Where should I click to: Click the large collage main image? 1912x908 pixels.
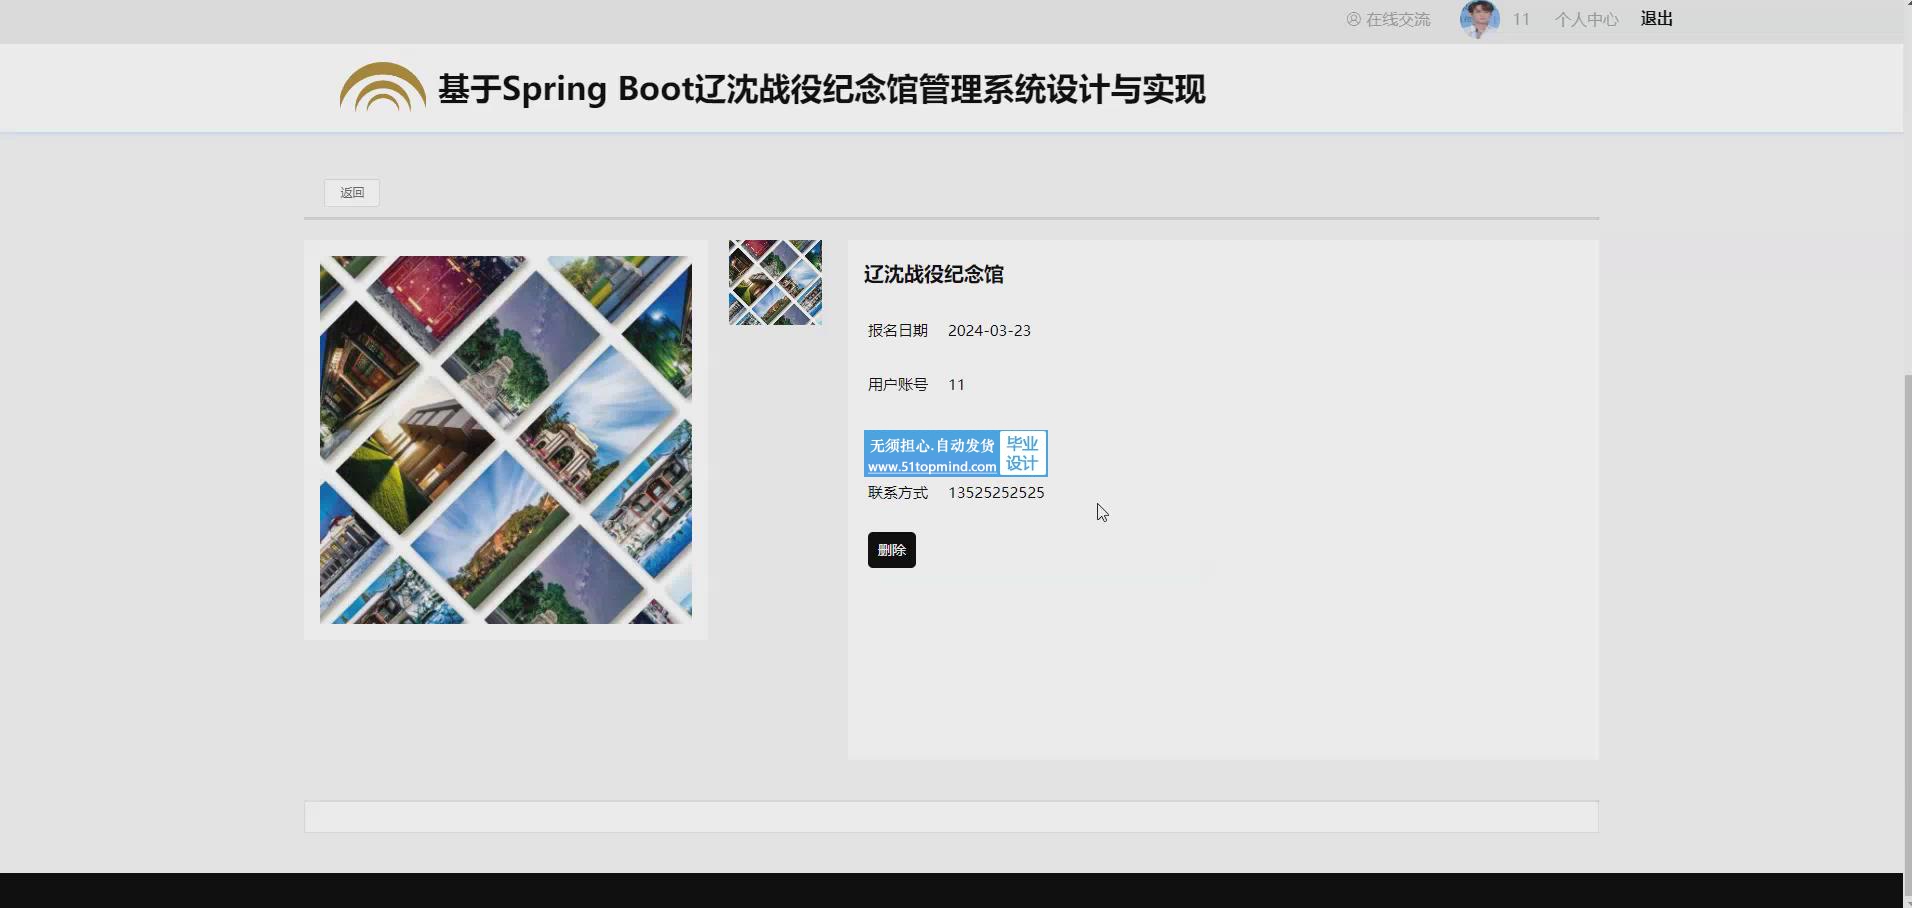pyautogui.click(x=506, y=440)
